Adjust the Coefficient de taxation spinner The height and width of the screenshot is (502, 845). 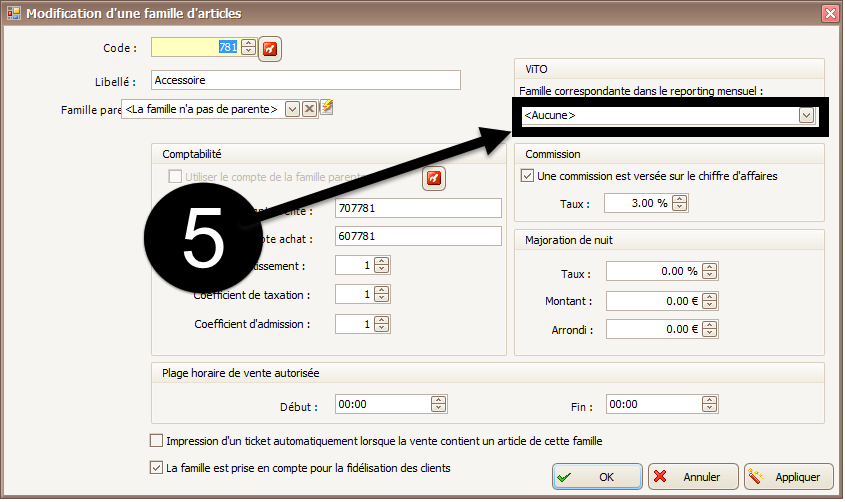[382, 294]
